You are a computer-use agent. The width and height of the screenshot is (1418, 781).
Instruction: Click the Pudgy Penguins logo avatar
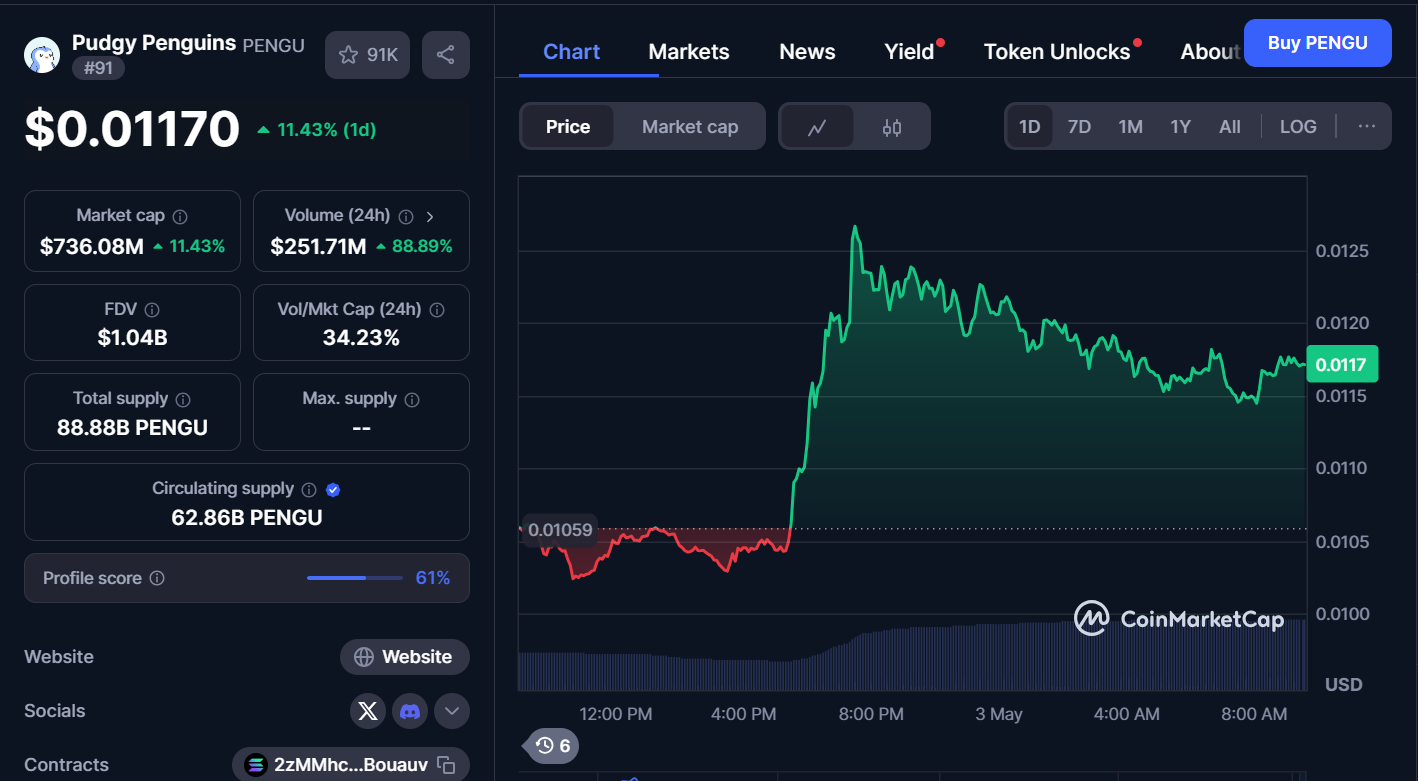pyautogui.click(x=42, y=55)
